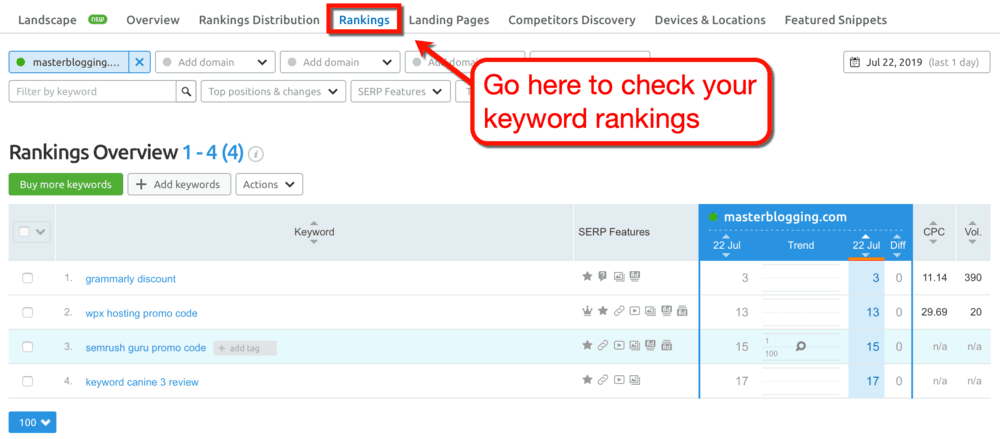Click the Add keywords button
Image resolution: width=1000 pixels, height=439 pixels.
tap(179, 184)
